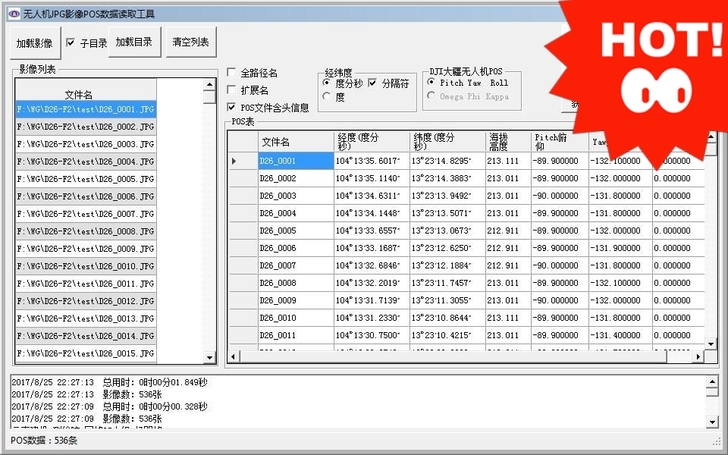Select D26_0007.JPG in the image list
The width and height of the screenshot is (728, 455).
coord(86,214)
